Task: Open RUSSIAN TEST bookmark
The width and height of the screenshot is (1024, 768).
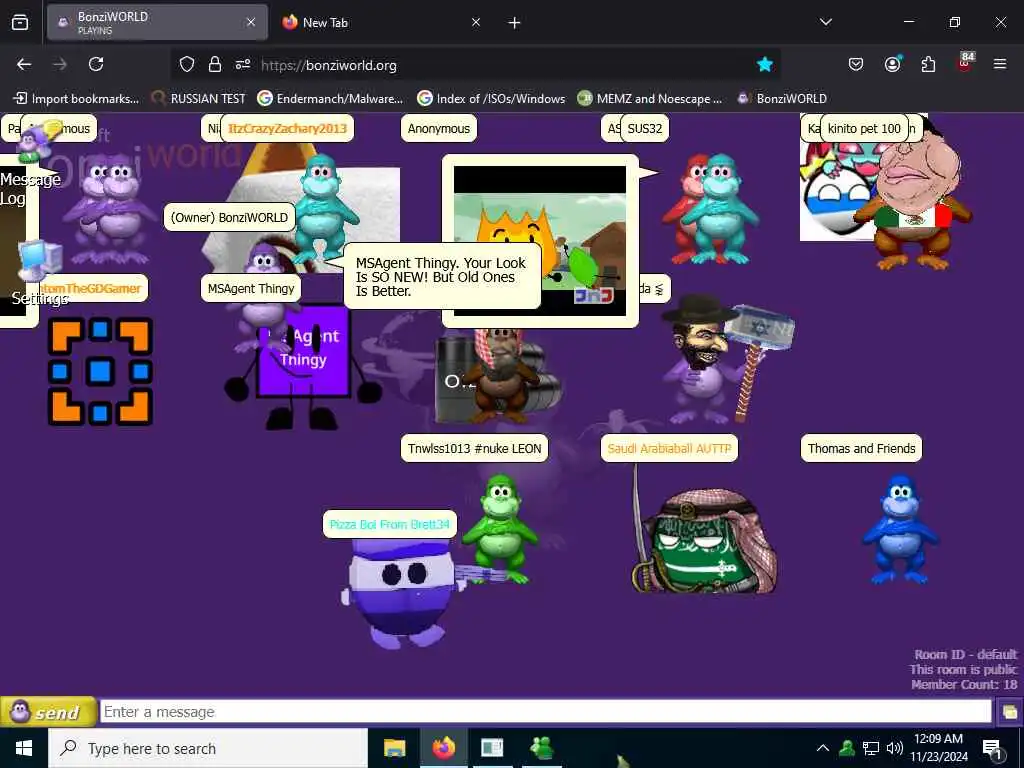Action: pos(199,99)
